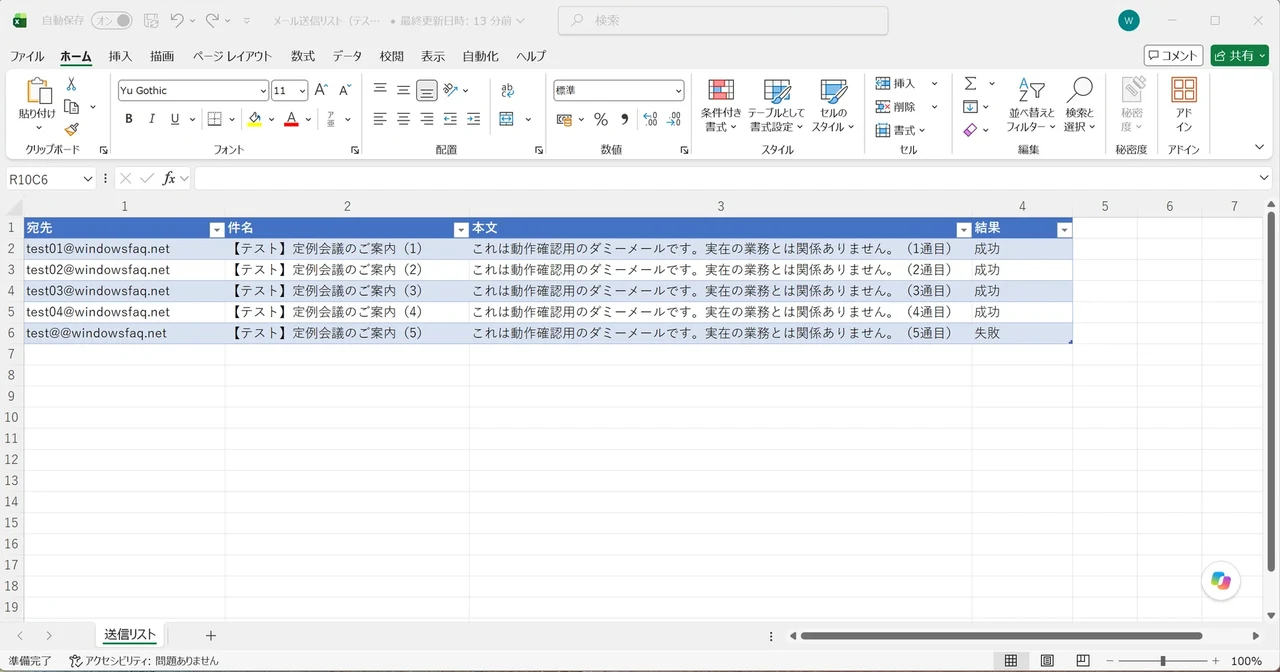Screen dimensions: 1280x672
Task: Open the ファイル menu tab
Action: (x=27, y=56)
